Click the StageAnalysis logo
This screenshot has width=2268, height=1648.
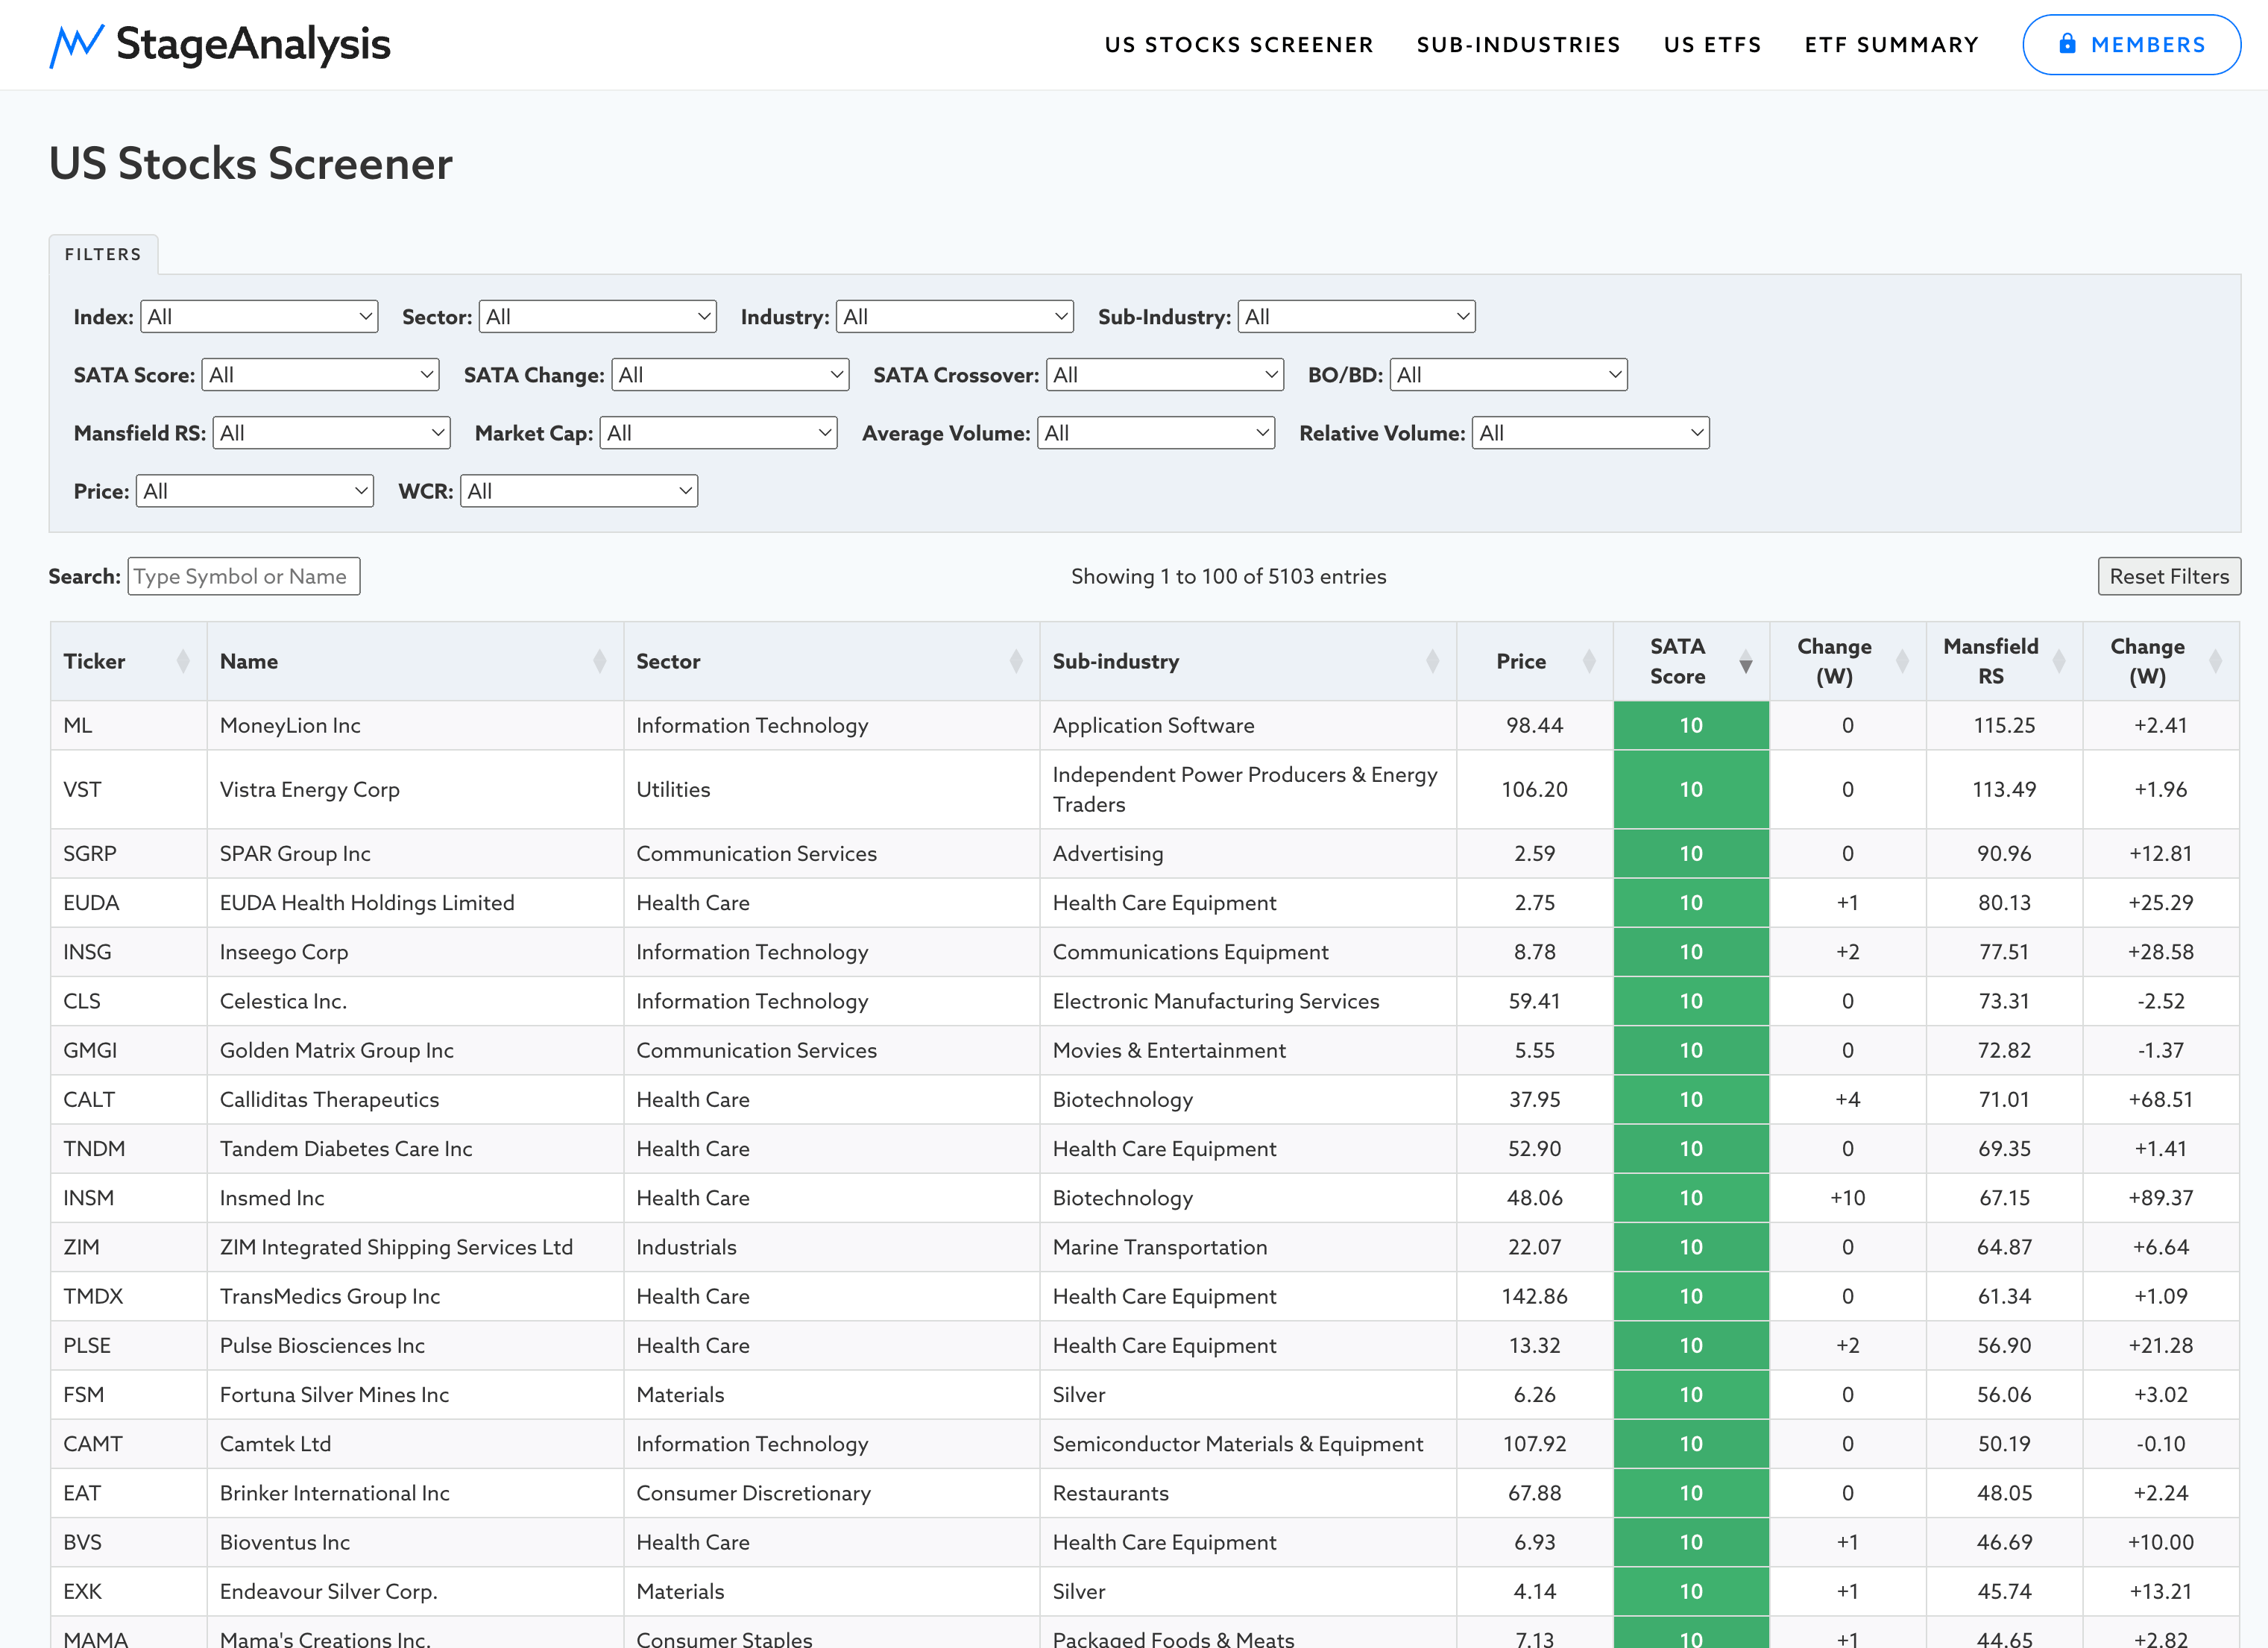tap(220, 45)
